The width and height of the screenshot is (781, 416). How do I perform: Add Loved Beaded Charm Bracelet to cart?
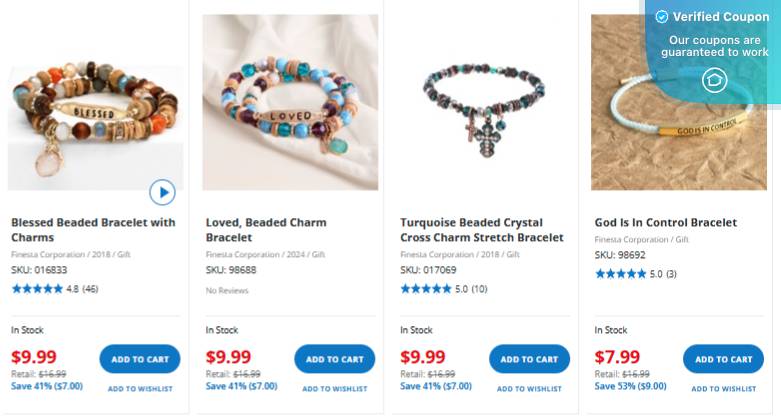[x=335, y=359]
